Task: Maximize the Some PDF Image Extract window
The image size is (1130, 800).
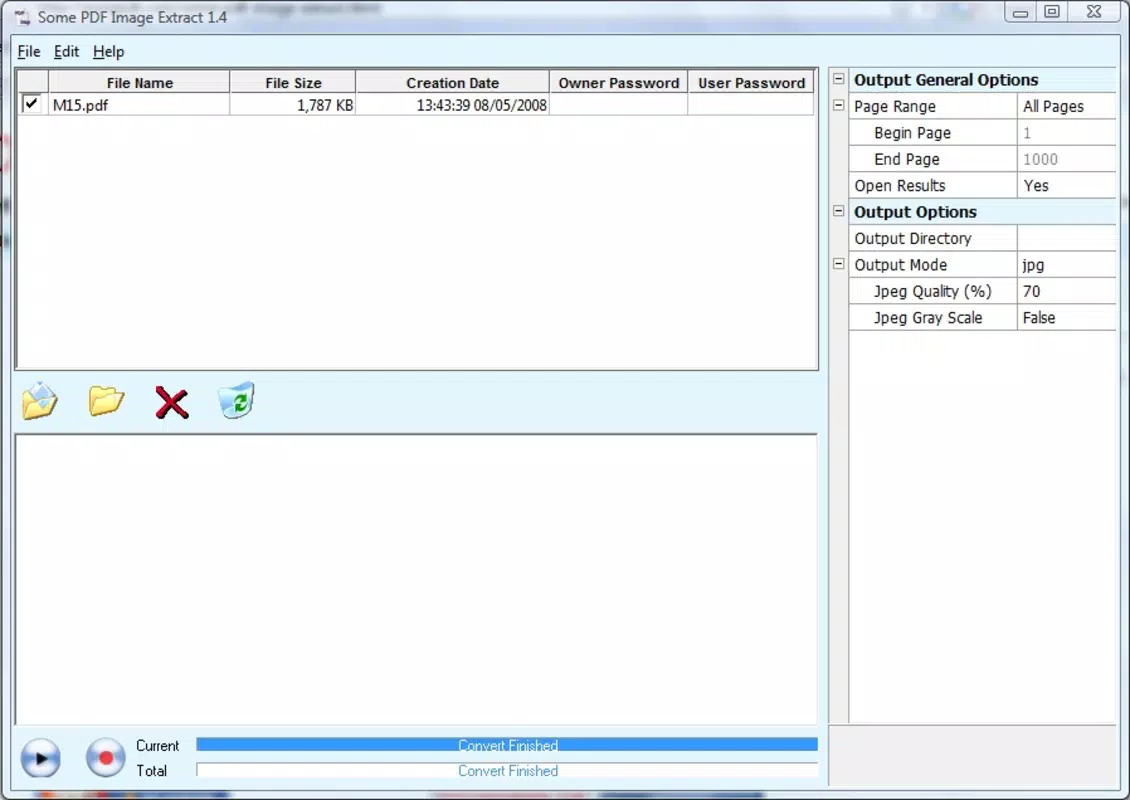Action: (1052, 12)
